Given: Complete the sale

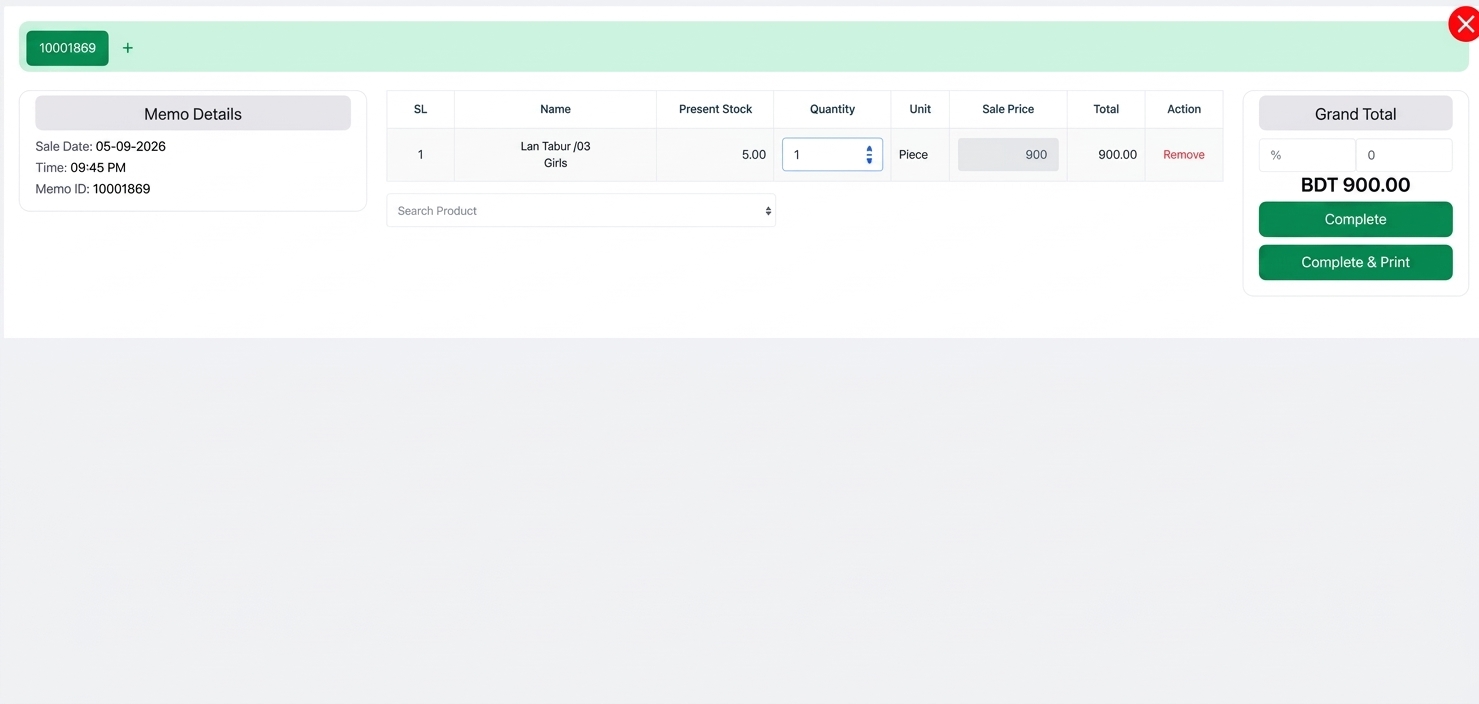Looking at the screenshot, I should pos(1355,219).
